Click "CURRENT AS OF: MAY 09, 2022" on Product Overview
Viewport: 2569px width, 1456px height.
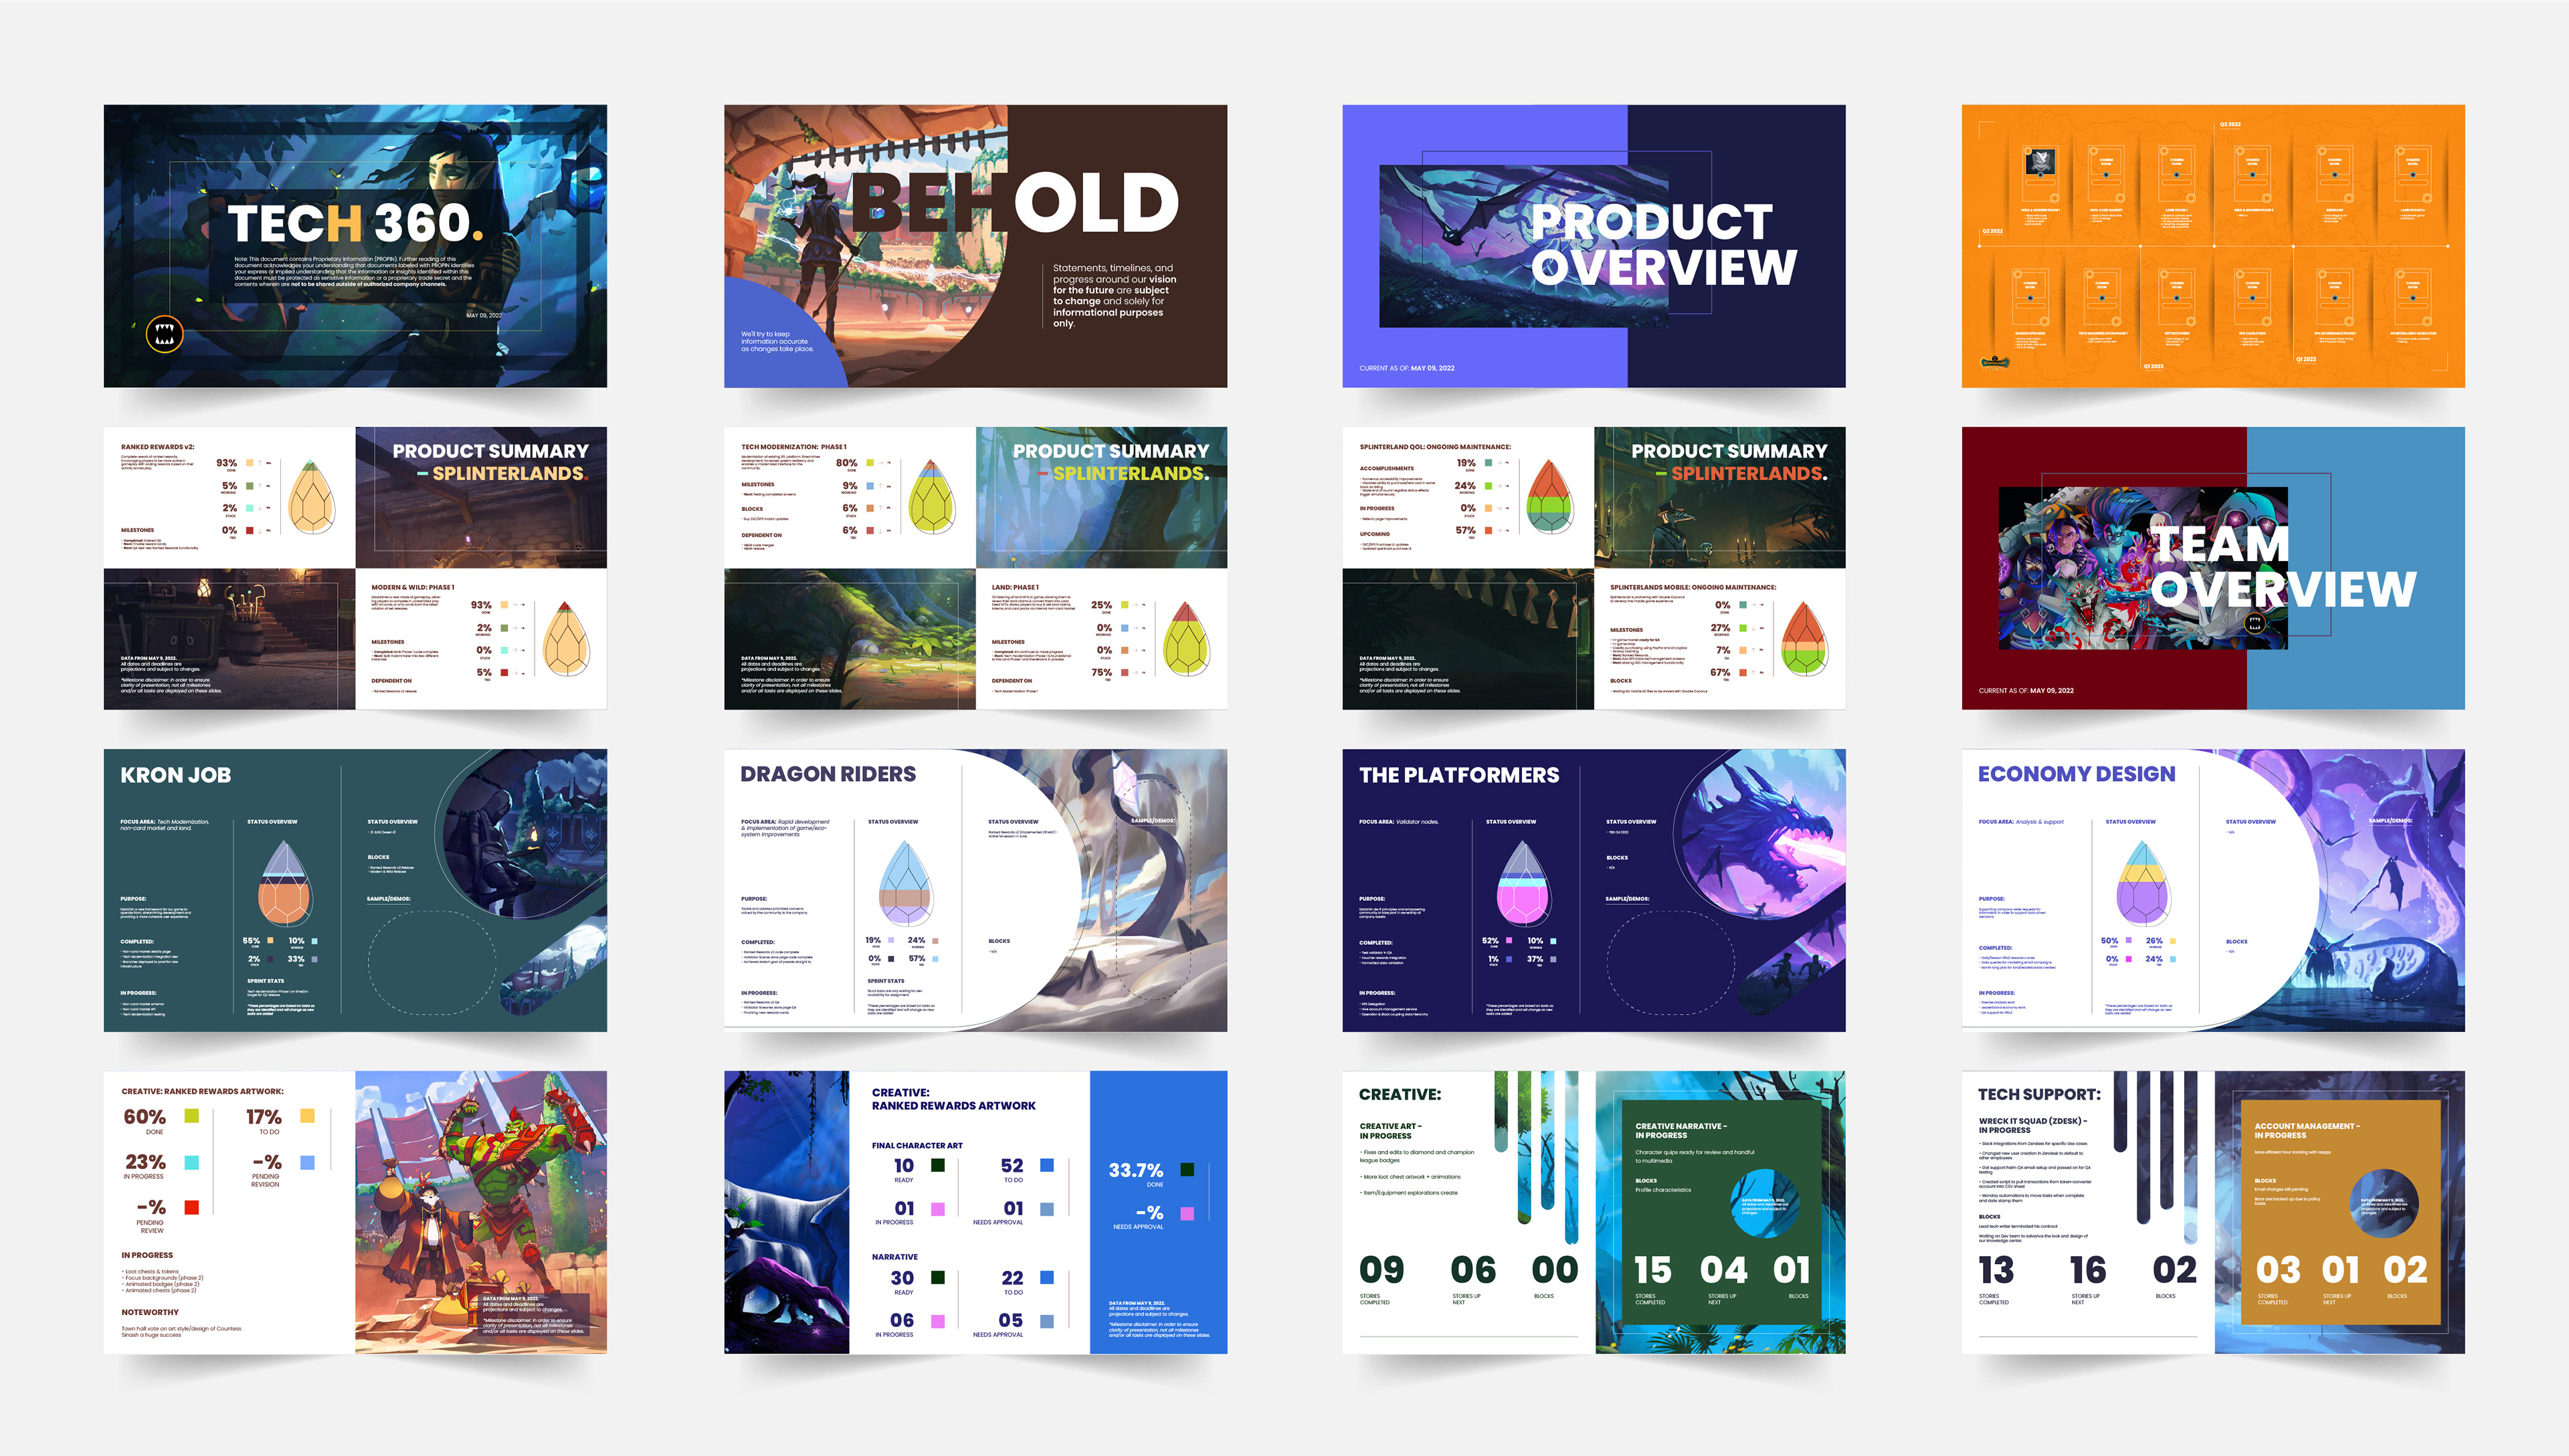pyautogui.click(x=1407, y=368)
